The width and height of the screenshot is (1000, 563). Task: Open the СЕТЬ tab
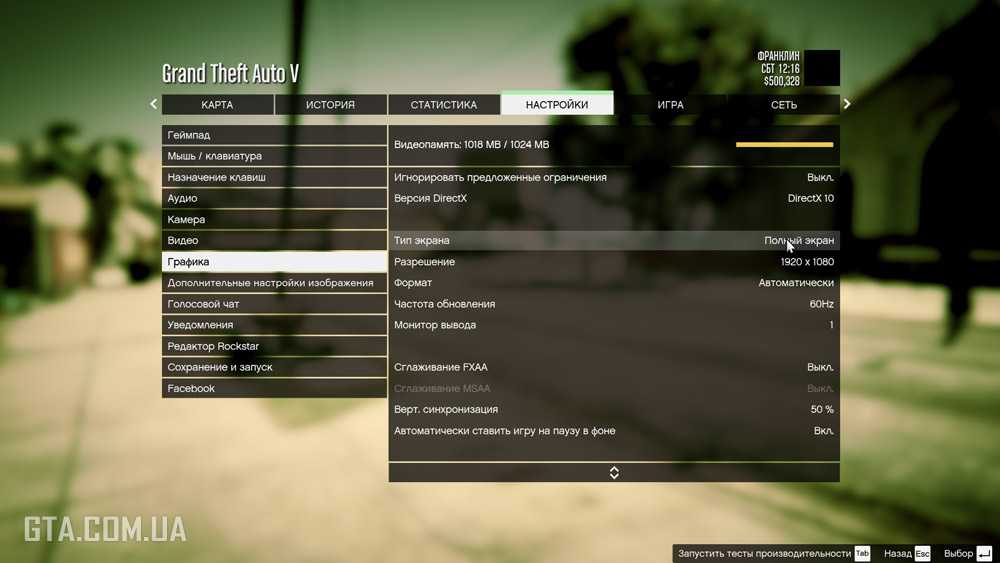pyautogui.click(x=784, y=105)
